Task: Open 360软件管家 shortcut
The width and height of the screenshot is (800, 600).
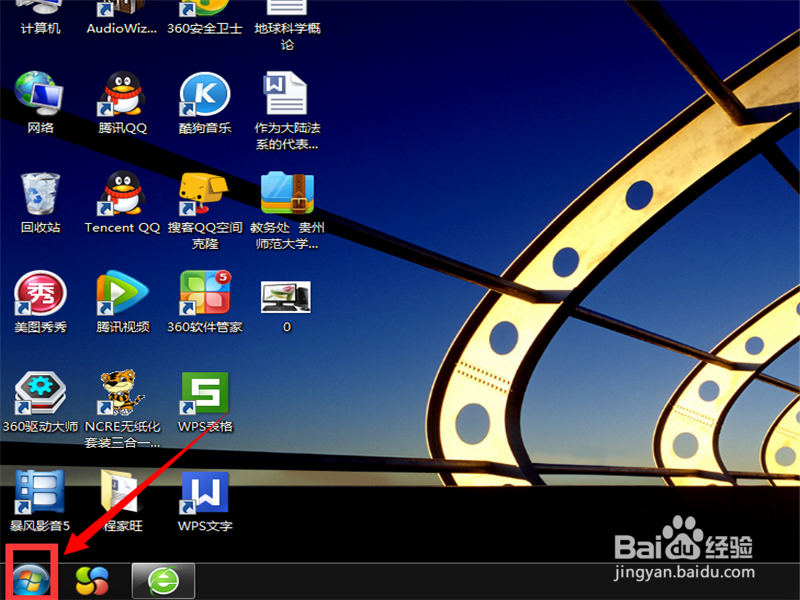Action: [205, 301]
